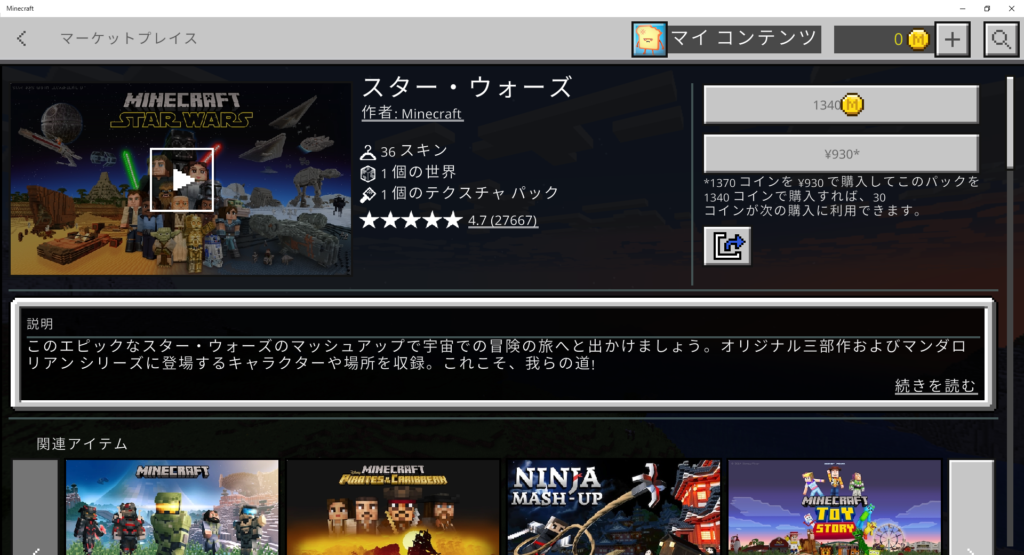Click 続きを読む to read more
The width and height of the screenshot is (1024, 555).
pos(935,386)
